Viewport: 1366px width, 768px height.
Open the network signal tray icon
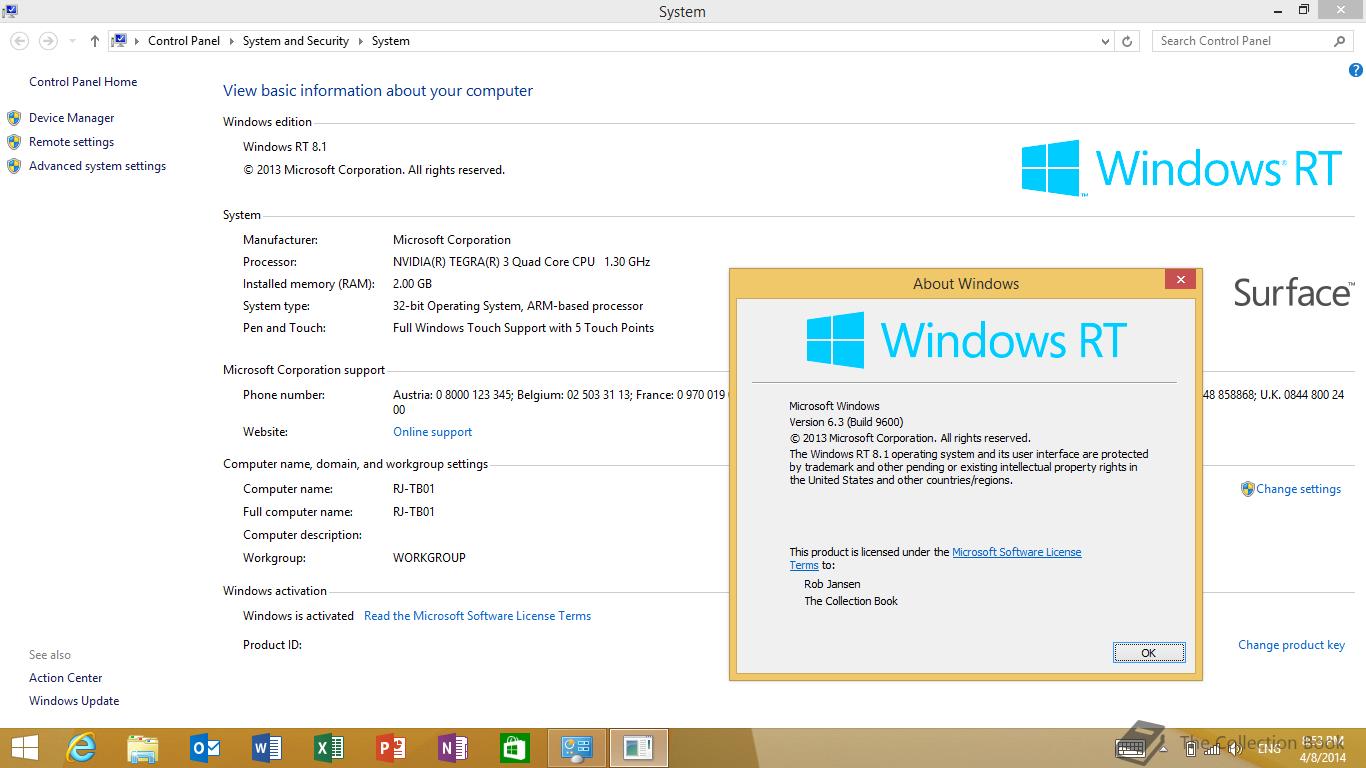1212,749
